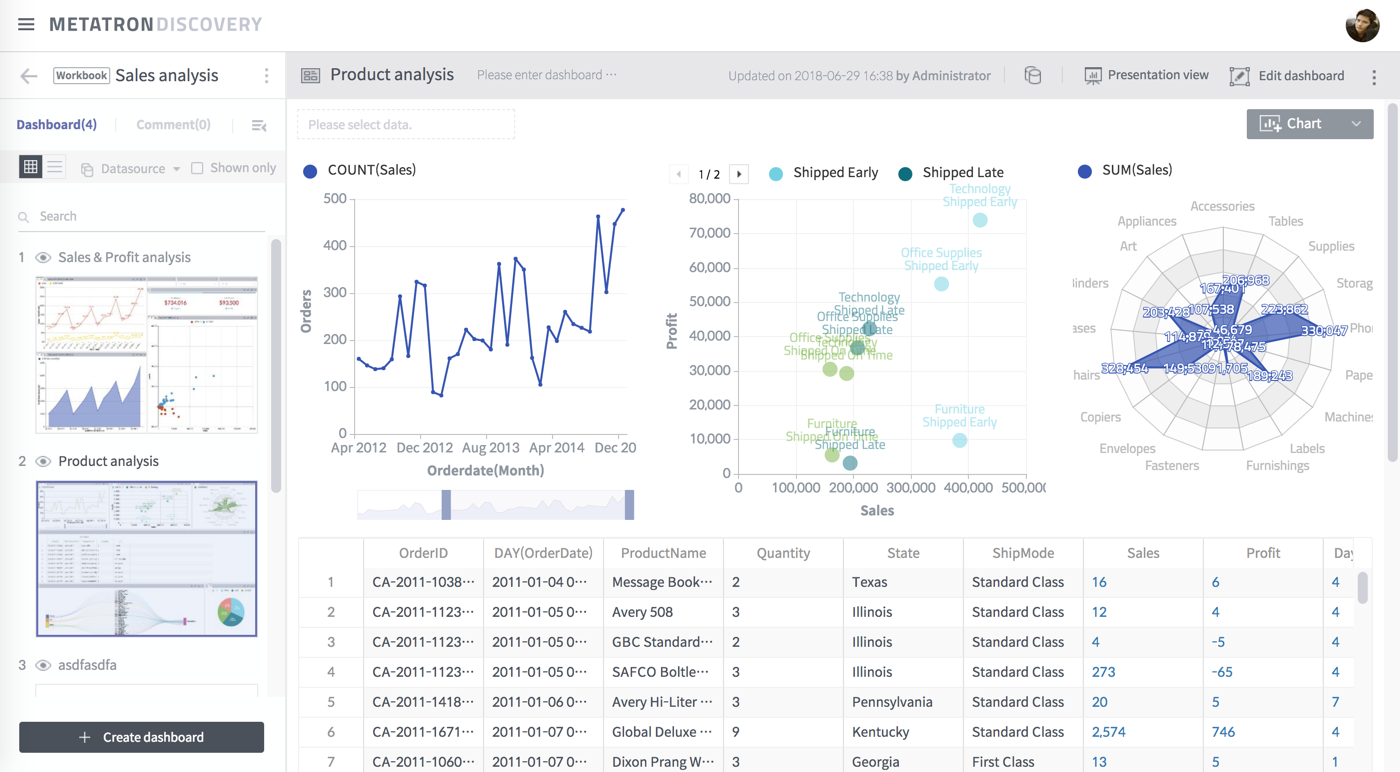1400x772 pixels.
Task: Click the Profit column header
Action: click(1263, 553)
